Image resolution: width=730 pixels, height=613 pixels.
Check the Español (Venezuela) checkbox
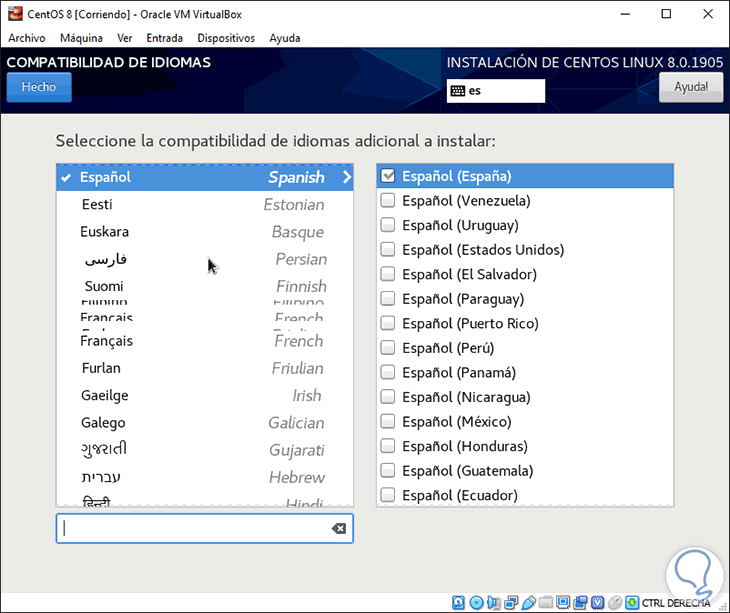click(x=387, y=201)
